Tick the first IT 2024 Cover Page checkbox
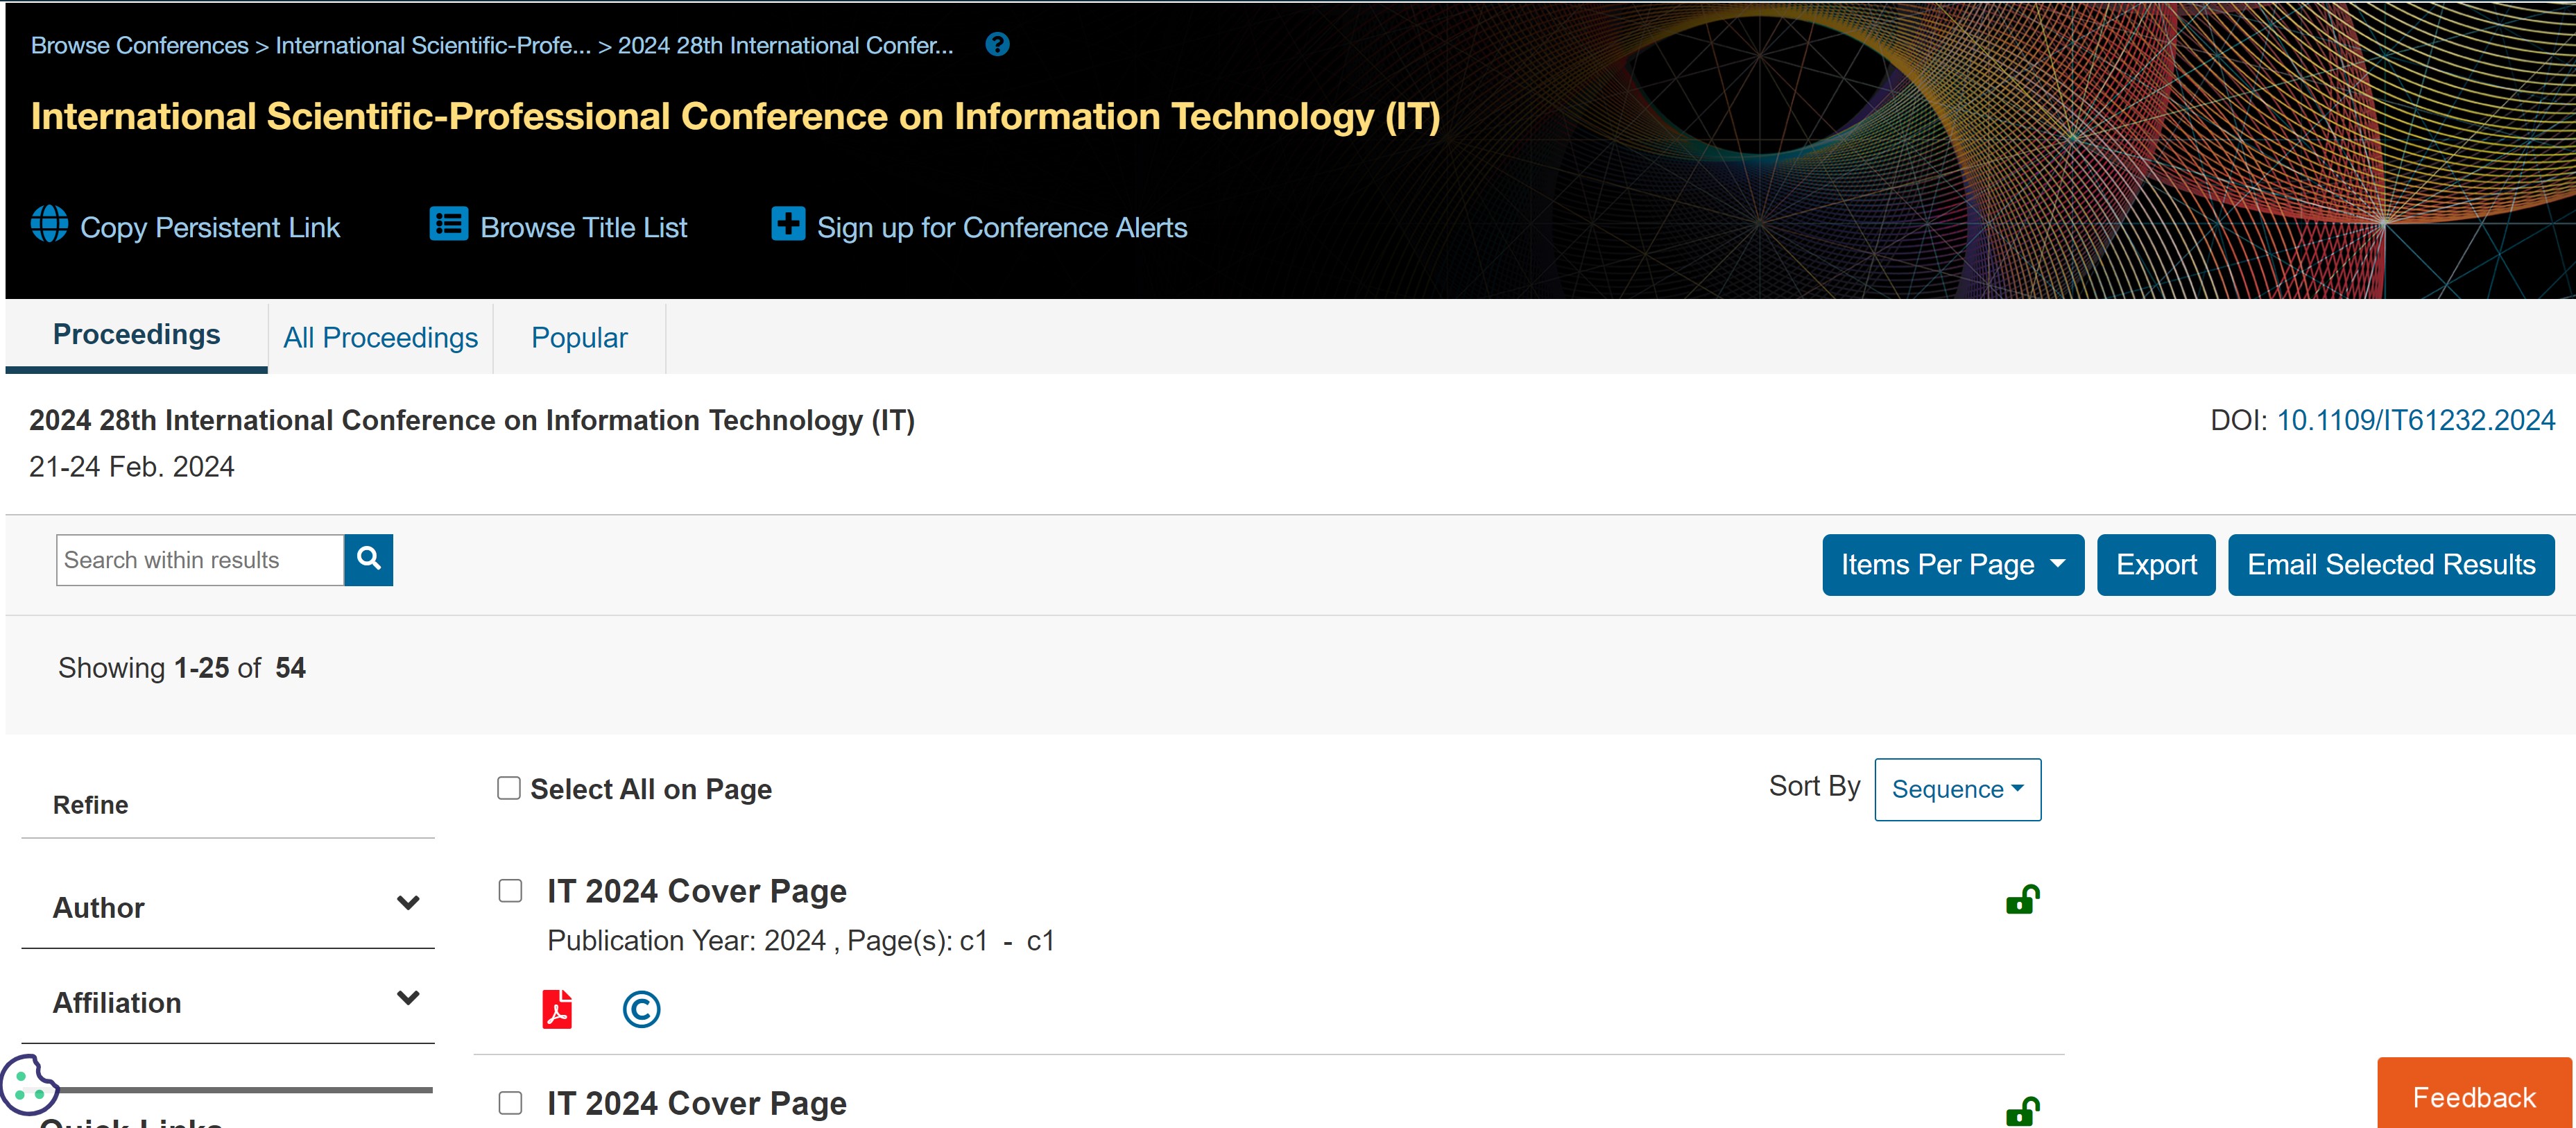The width and height of the screenshot is (2576, 1128). pyautogui.click(x=510, y=890)
